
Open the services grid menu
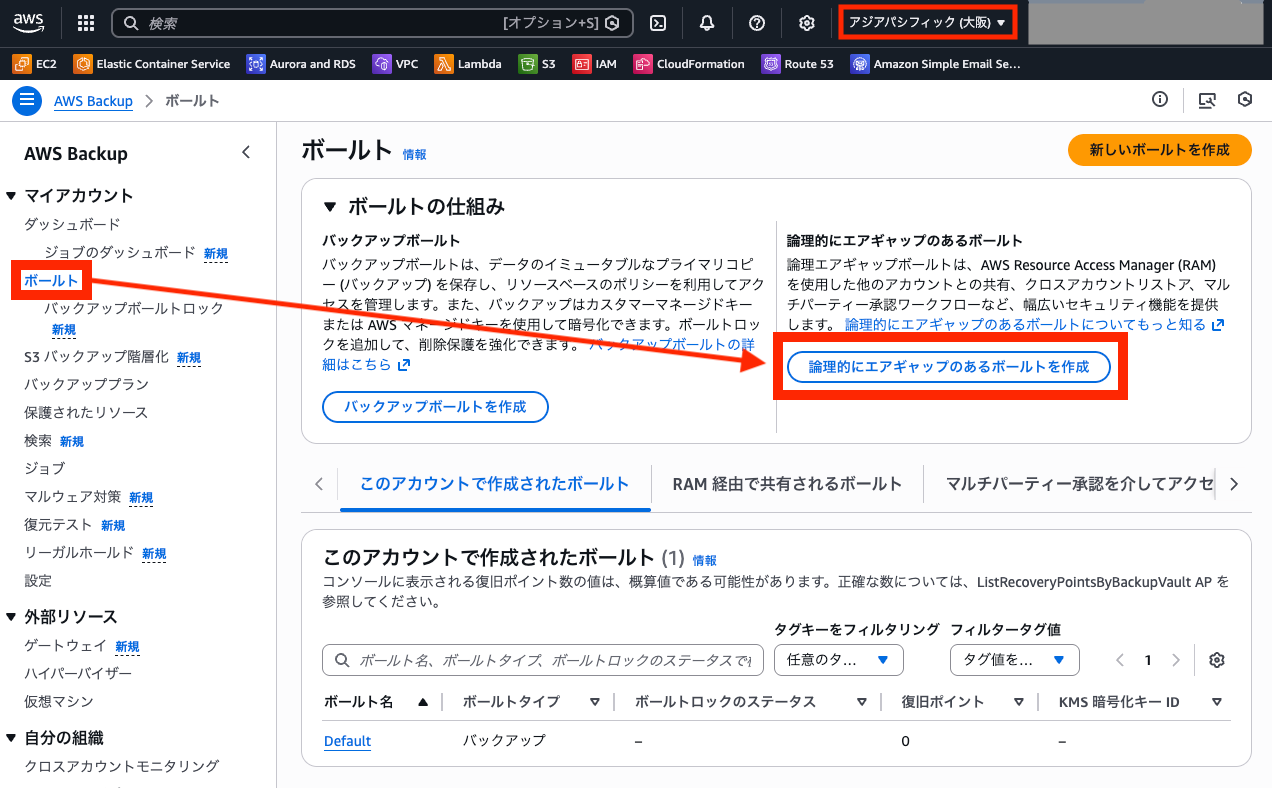[85, 22]
